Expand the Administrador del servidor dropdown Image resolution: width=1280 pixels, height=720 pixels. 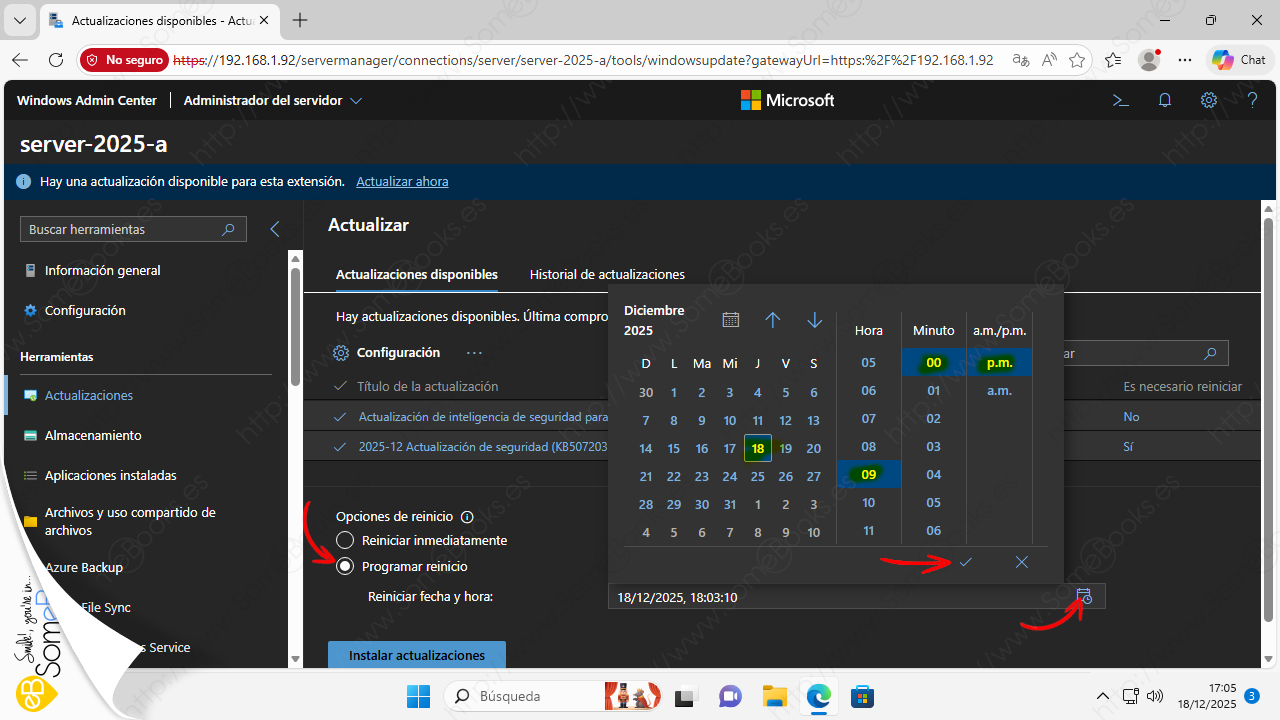(357, 101)
